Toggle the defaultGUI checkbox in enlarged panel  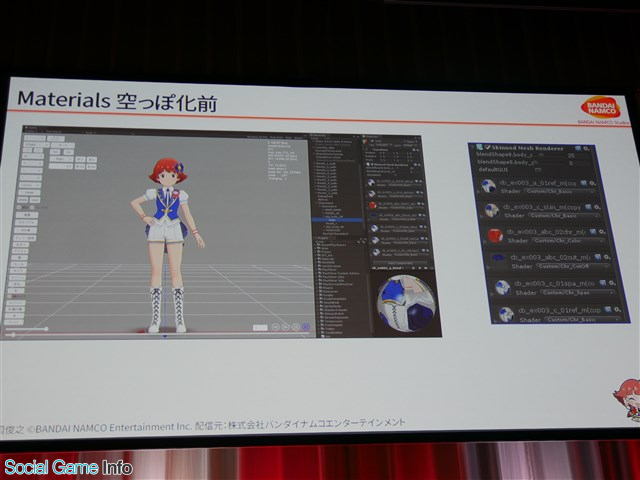tap(538, 169)
